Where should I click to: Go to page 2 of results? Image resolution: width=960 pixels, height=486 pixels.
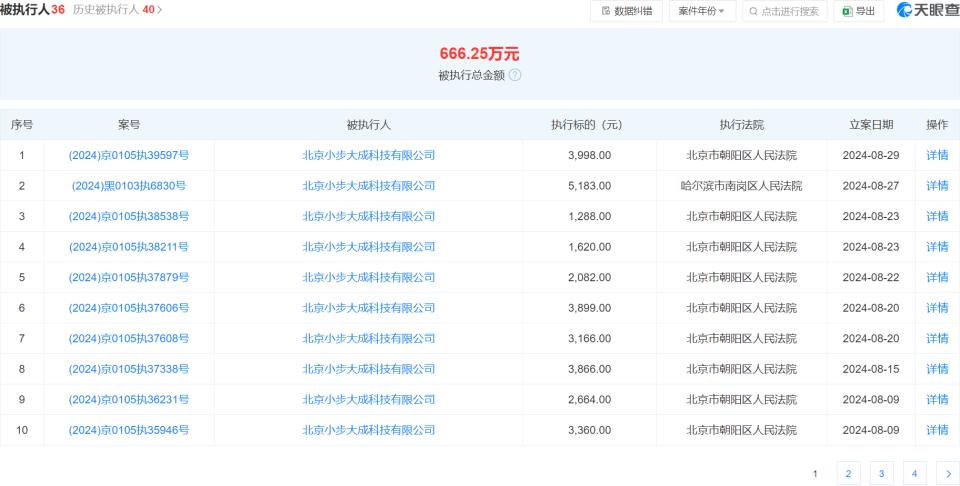(849, 473)
